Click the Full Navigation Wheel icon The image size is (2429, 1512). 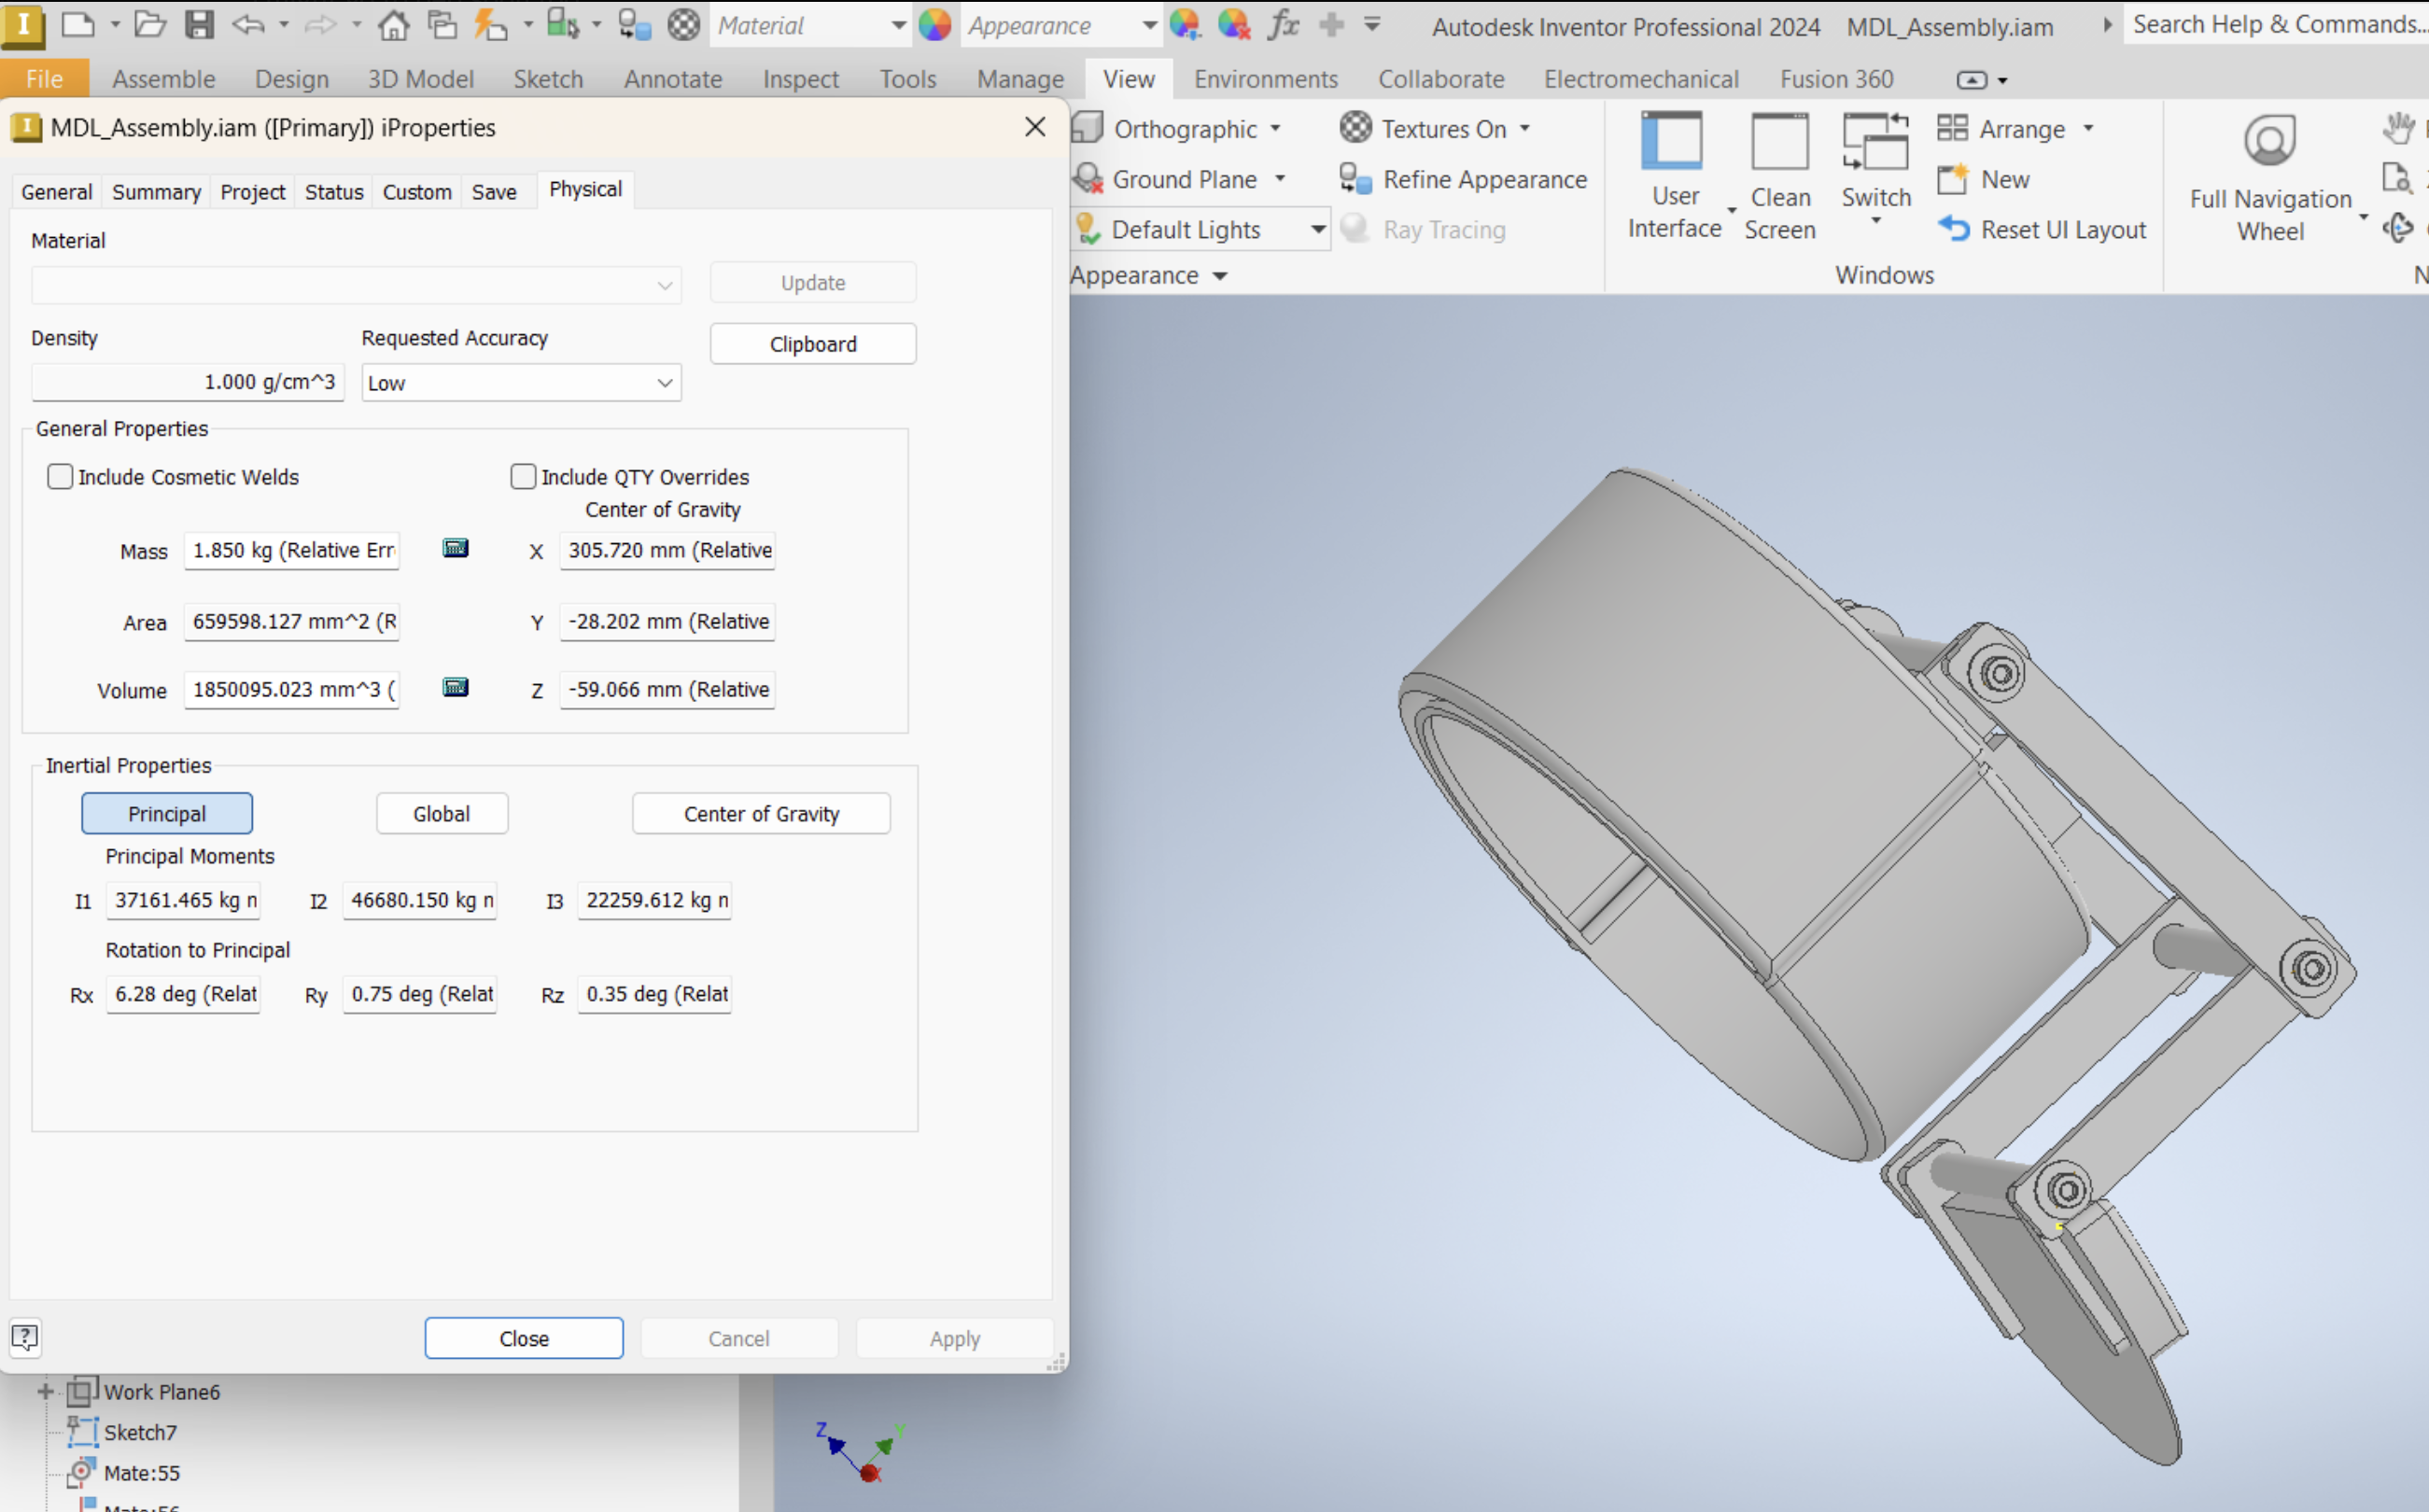click(2269, 141)
